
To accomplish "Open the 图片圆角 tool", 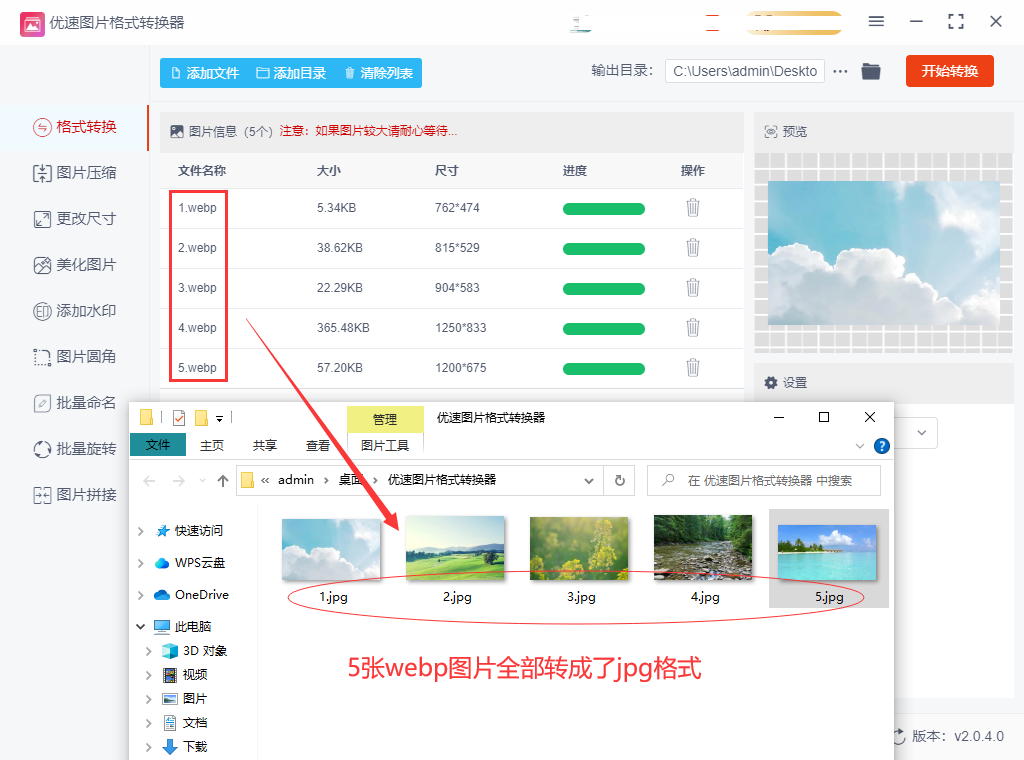I will pos(74,357).
